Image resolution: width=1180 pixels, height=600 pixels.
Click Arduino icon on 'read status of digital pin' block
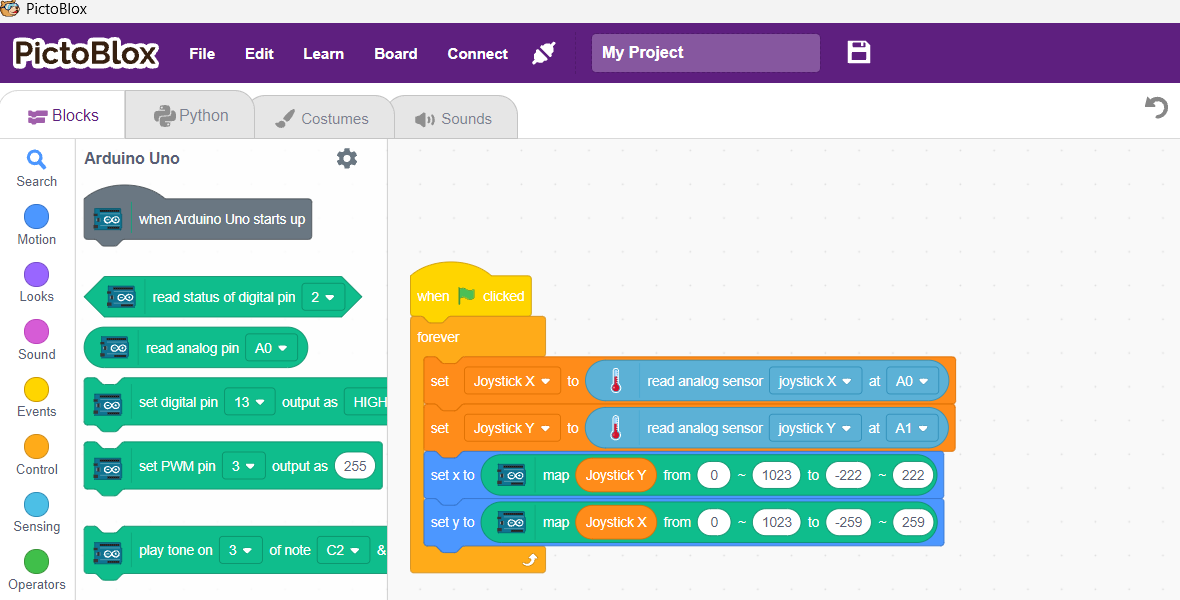[x=120, y=297]
